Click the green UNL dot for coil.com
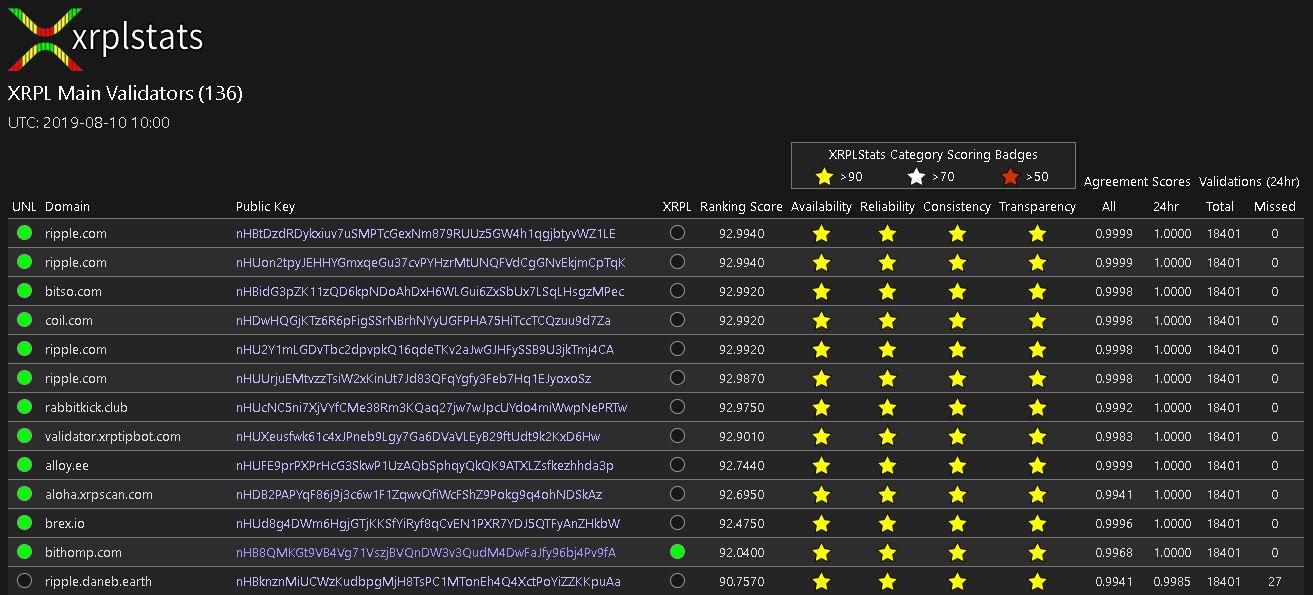 point(24,320)
